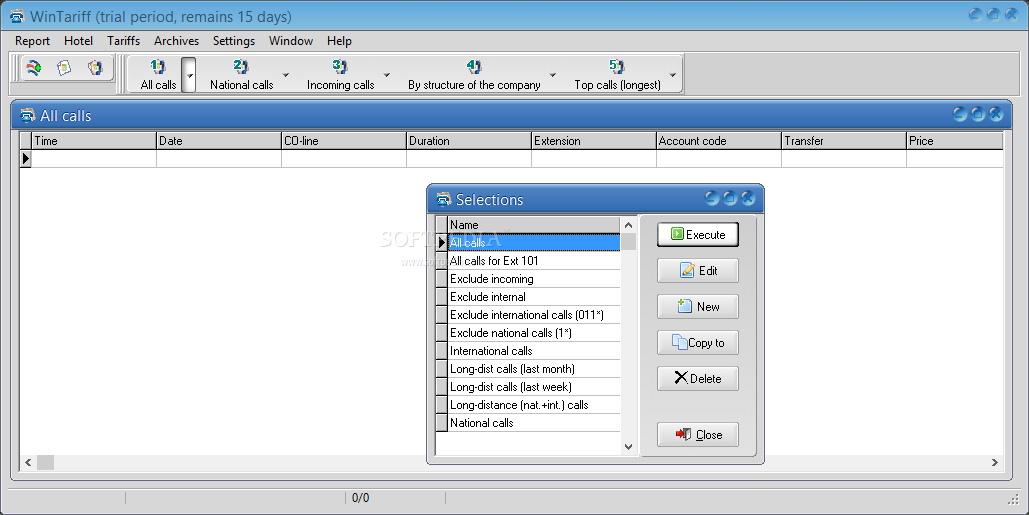
Task: Run the By structure of the company report
Action: (x=474, y=74)
